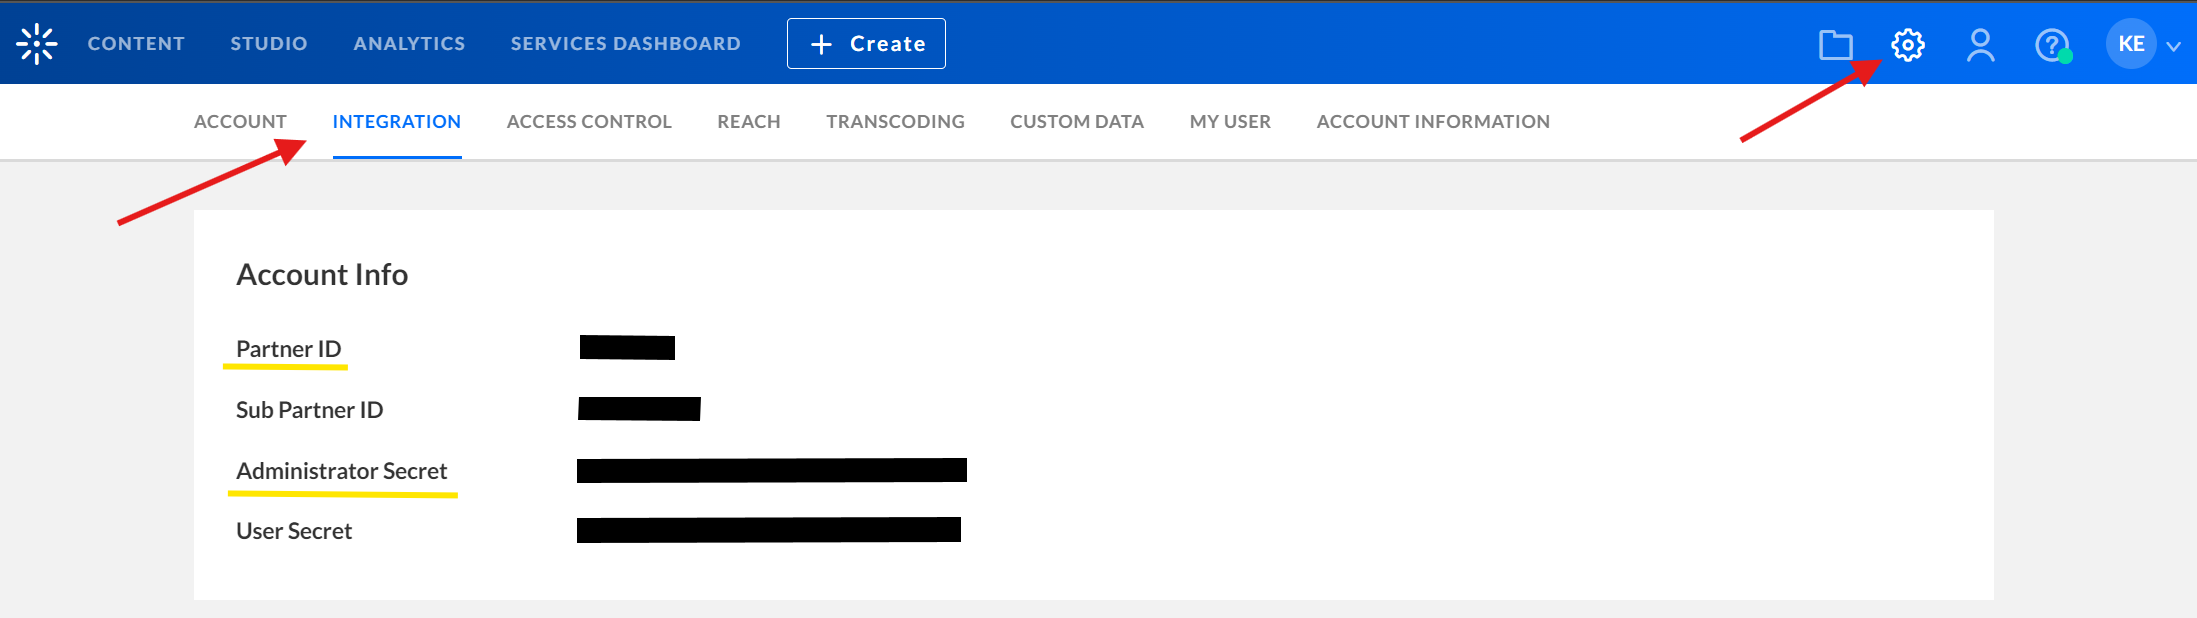The height and width of the screenshot is (618, 2197).
Task: Click the Sub Partner ID label
Action: pyautogui.click(x=310, y=410)
